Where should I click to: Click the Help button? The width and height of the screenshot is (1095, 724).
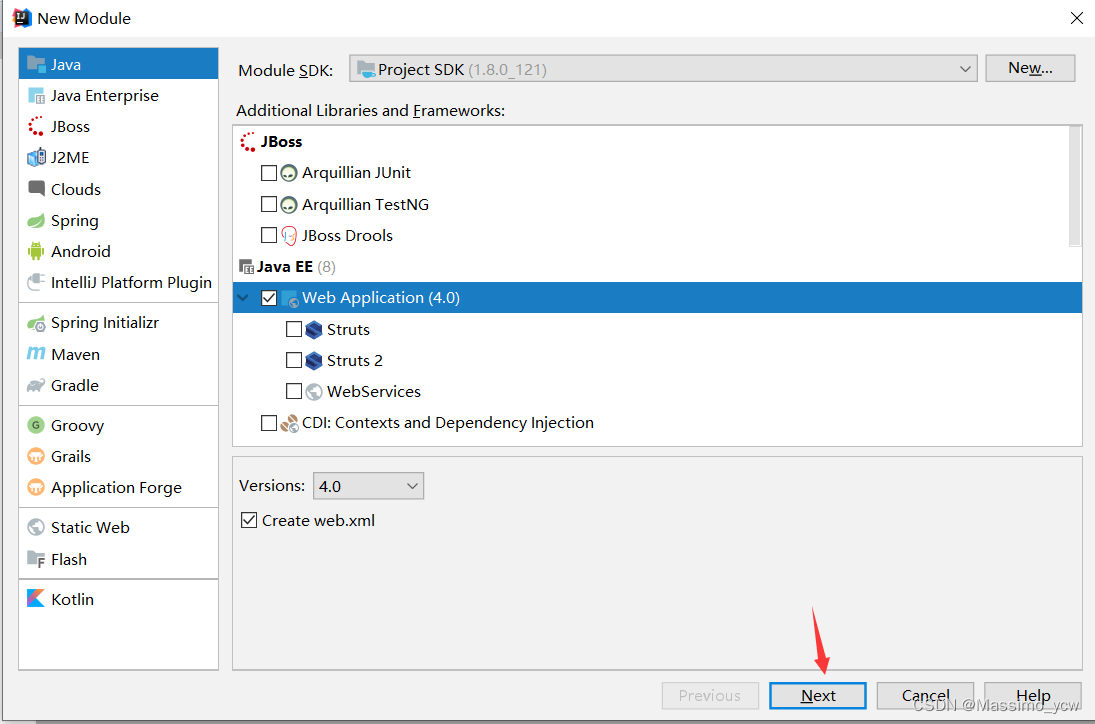pos(1033,695)
